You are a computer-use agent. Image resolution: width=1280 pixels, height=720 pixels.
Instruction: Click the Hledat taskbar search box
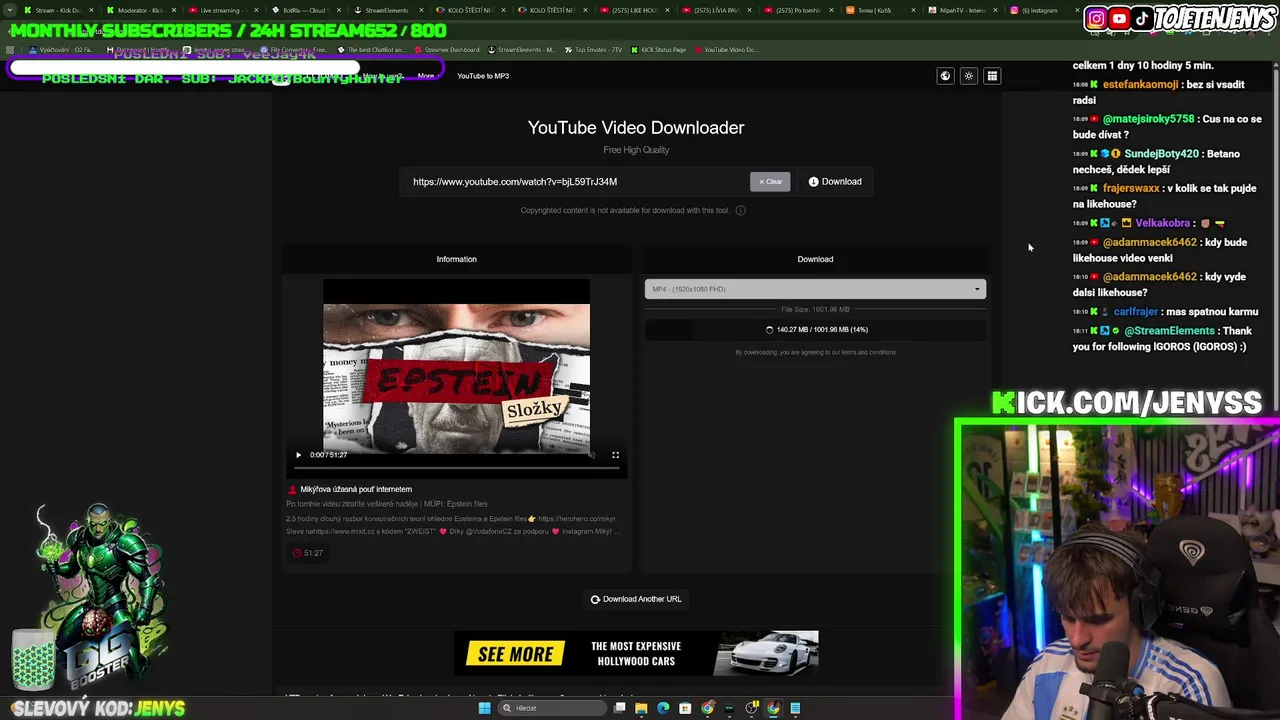(x=553, y=708)
